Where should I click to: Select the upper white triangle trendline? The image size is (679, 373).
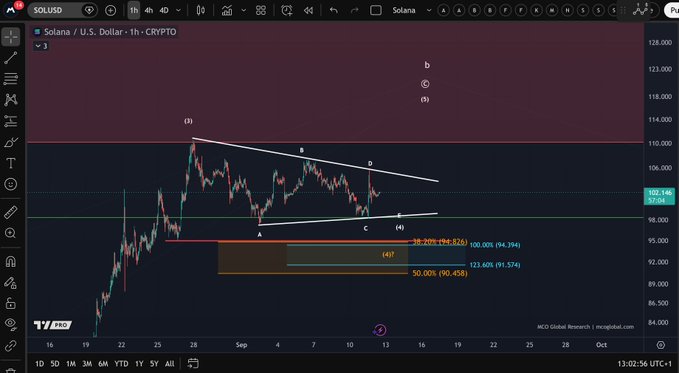(x=315, y=160)
